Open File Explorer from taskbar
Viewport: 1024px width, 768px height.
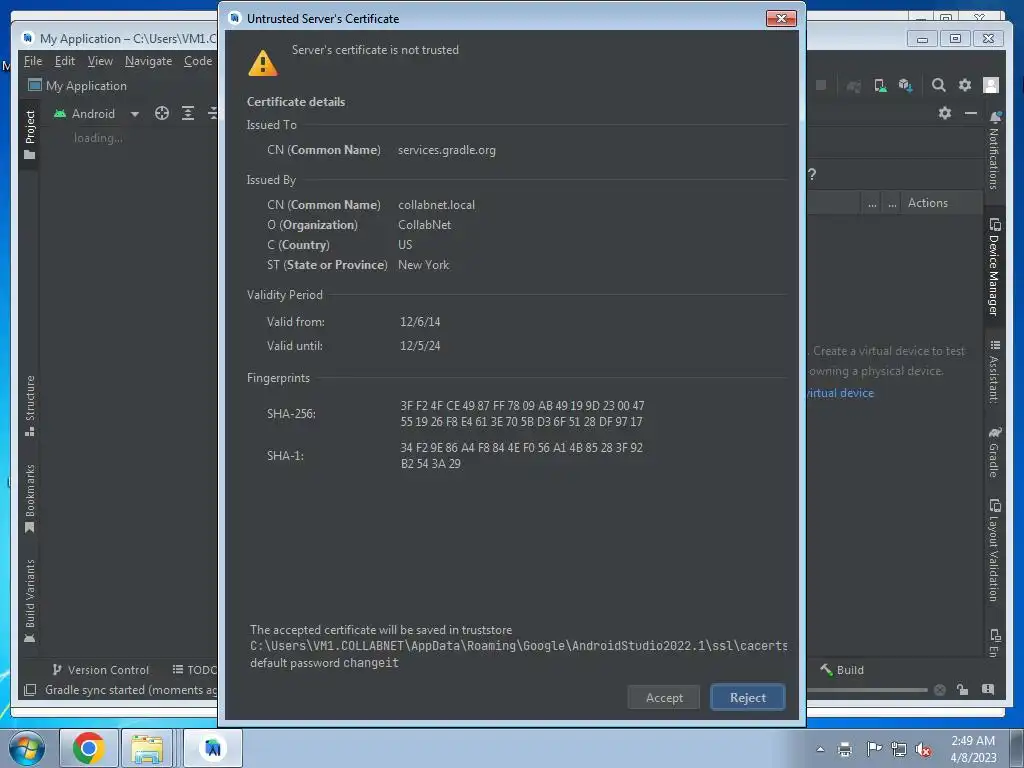[x=147, y=748]
